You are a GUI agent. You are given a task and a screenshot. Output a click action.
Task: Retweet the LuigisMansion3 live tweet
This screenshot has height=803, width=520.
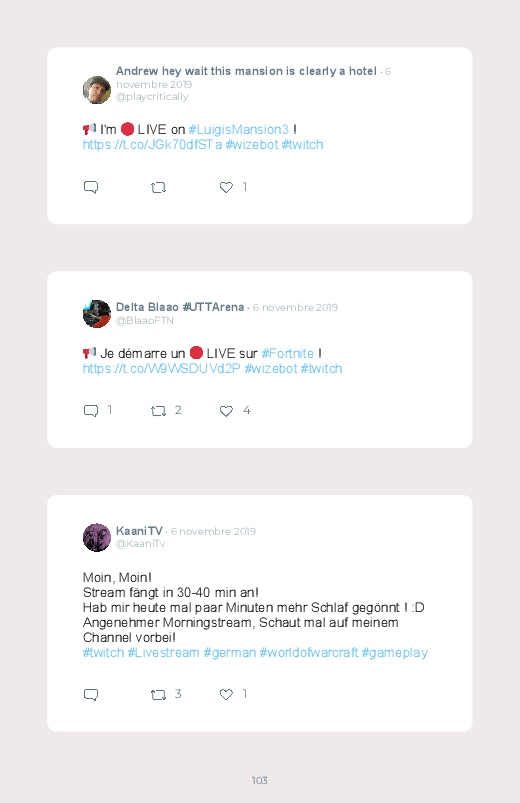click(158, 187)
